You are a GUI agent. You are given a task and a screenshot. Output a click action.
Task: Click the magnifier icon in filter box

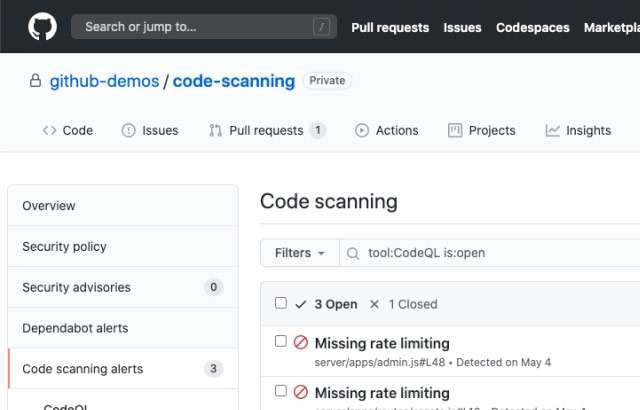click(x=353, y=253)
